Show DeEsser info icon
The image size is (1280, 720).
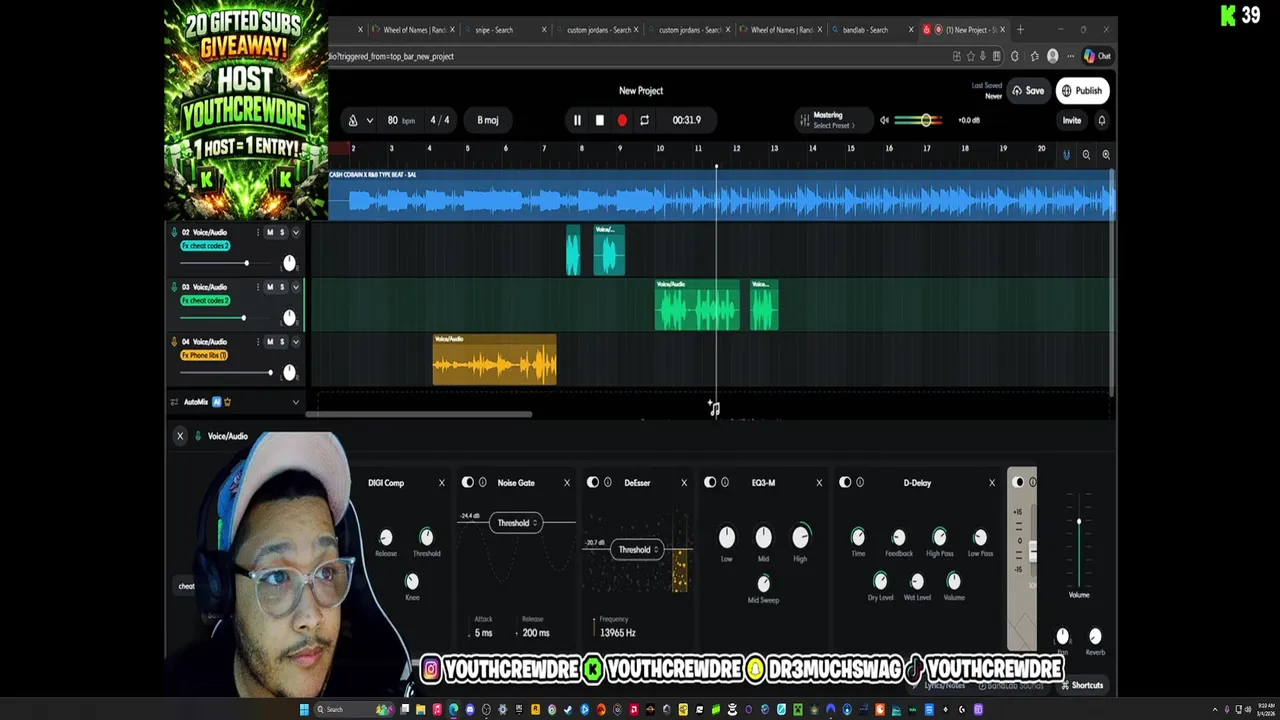(607, 483)
